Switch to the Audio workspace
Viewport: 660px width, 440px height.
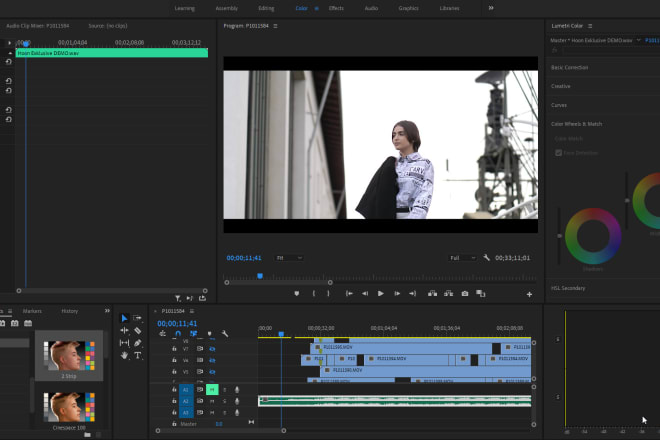(x=371, y=8)
